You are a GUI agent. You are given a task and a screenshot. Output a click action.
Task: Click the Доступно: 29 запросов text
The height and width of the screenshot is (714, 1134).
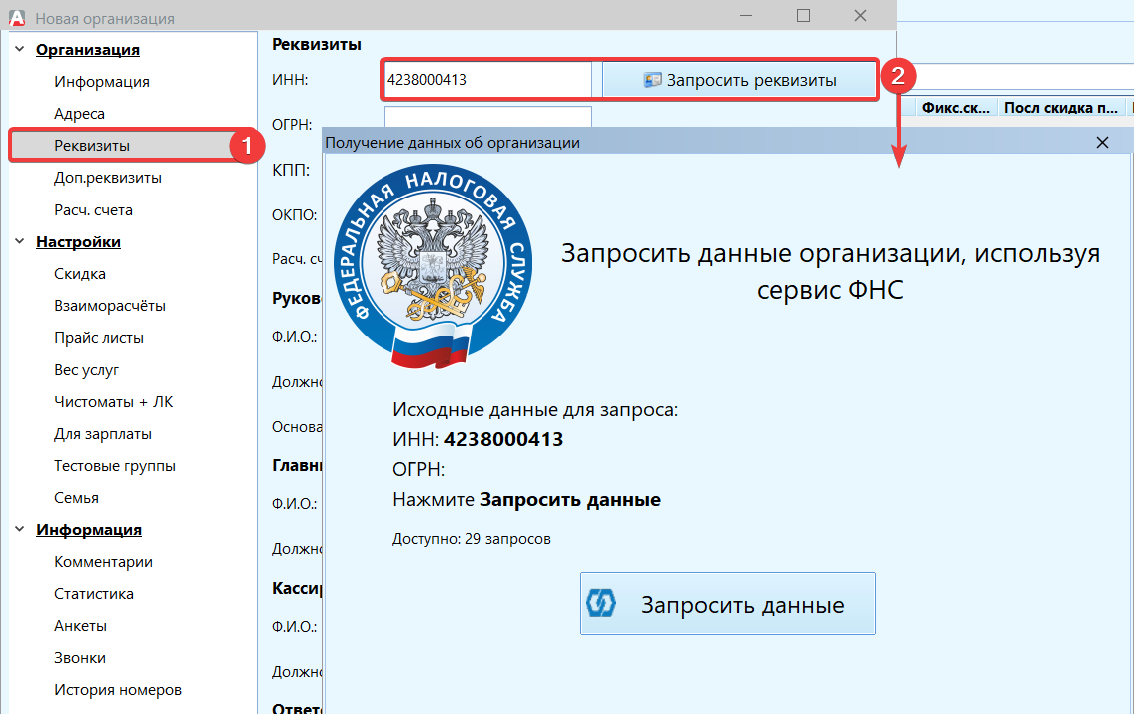[471, 539]
